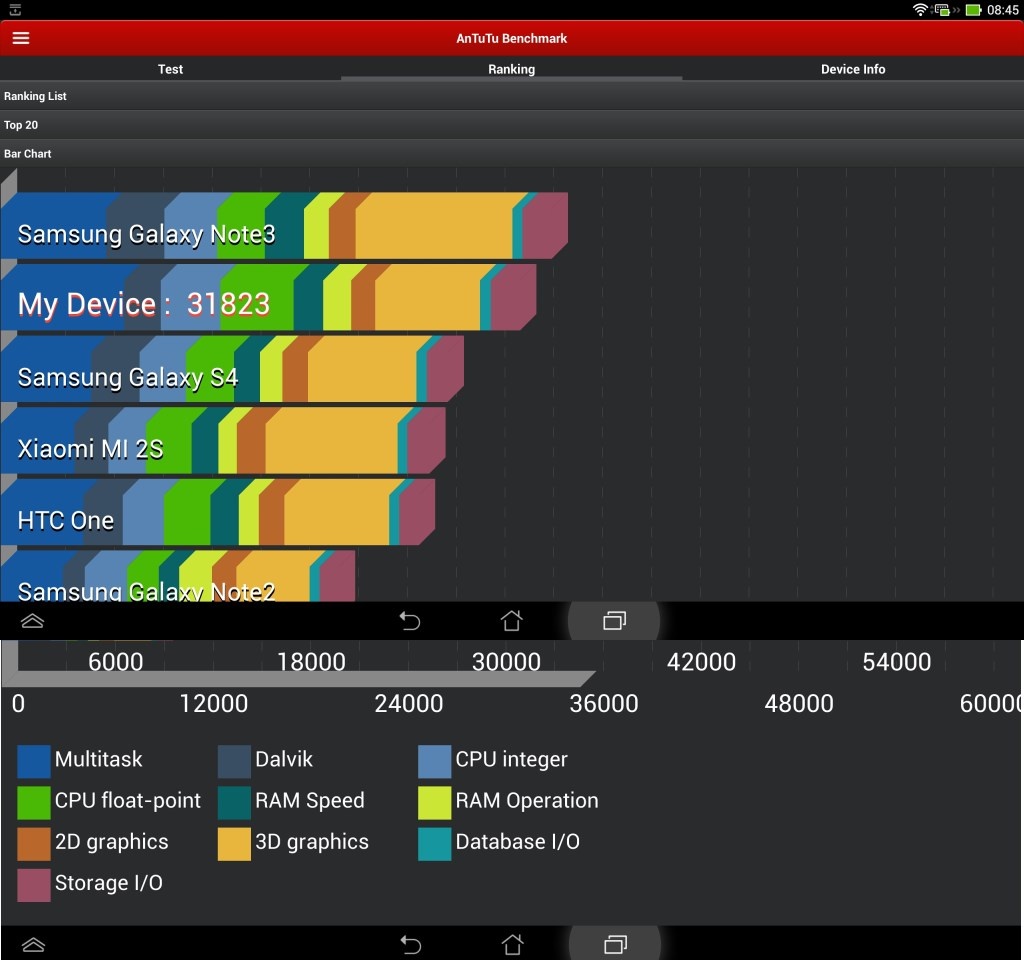Tap the upper home navigation icon
Image resolution: width=1024 pixels, height=960 pixels.
click(x=511, y=620)
